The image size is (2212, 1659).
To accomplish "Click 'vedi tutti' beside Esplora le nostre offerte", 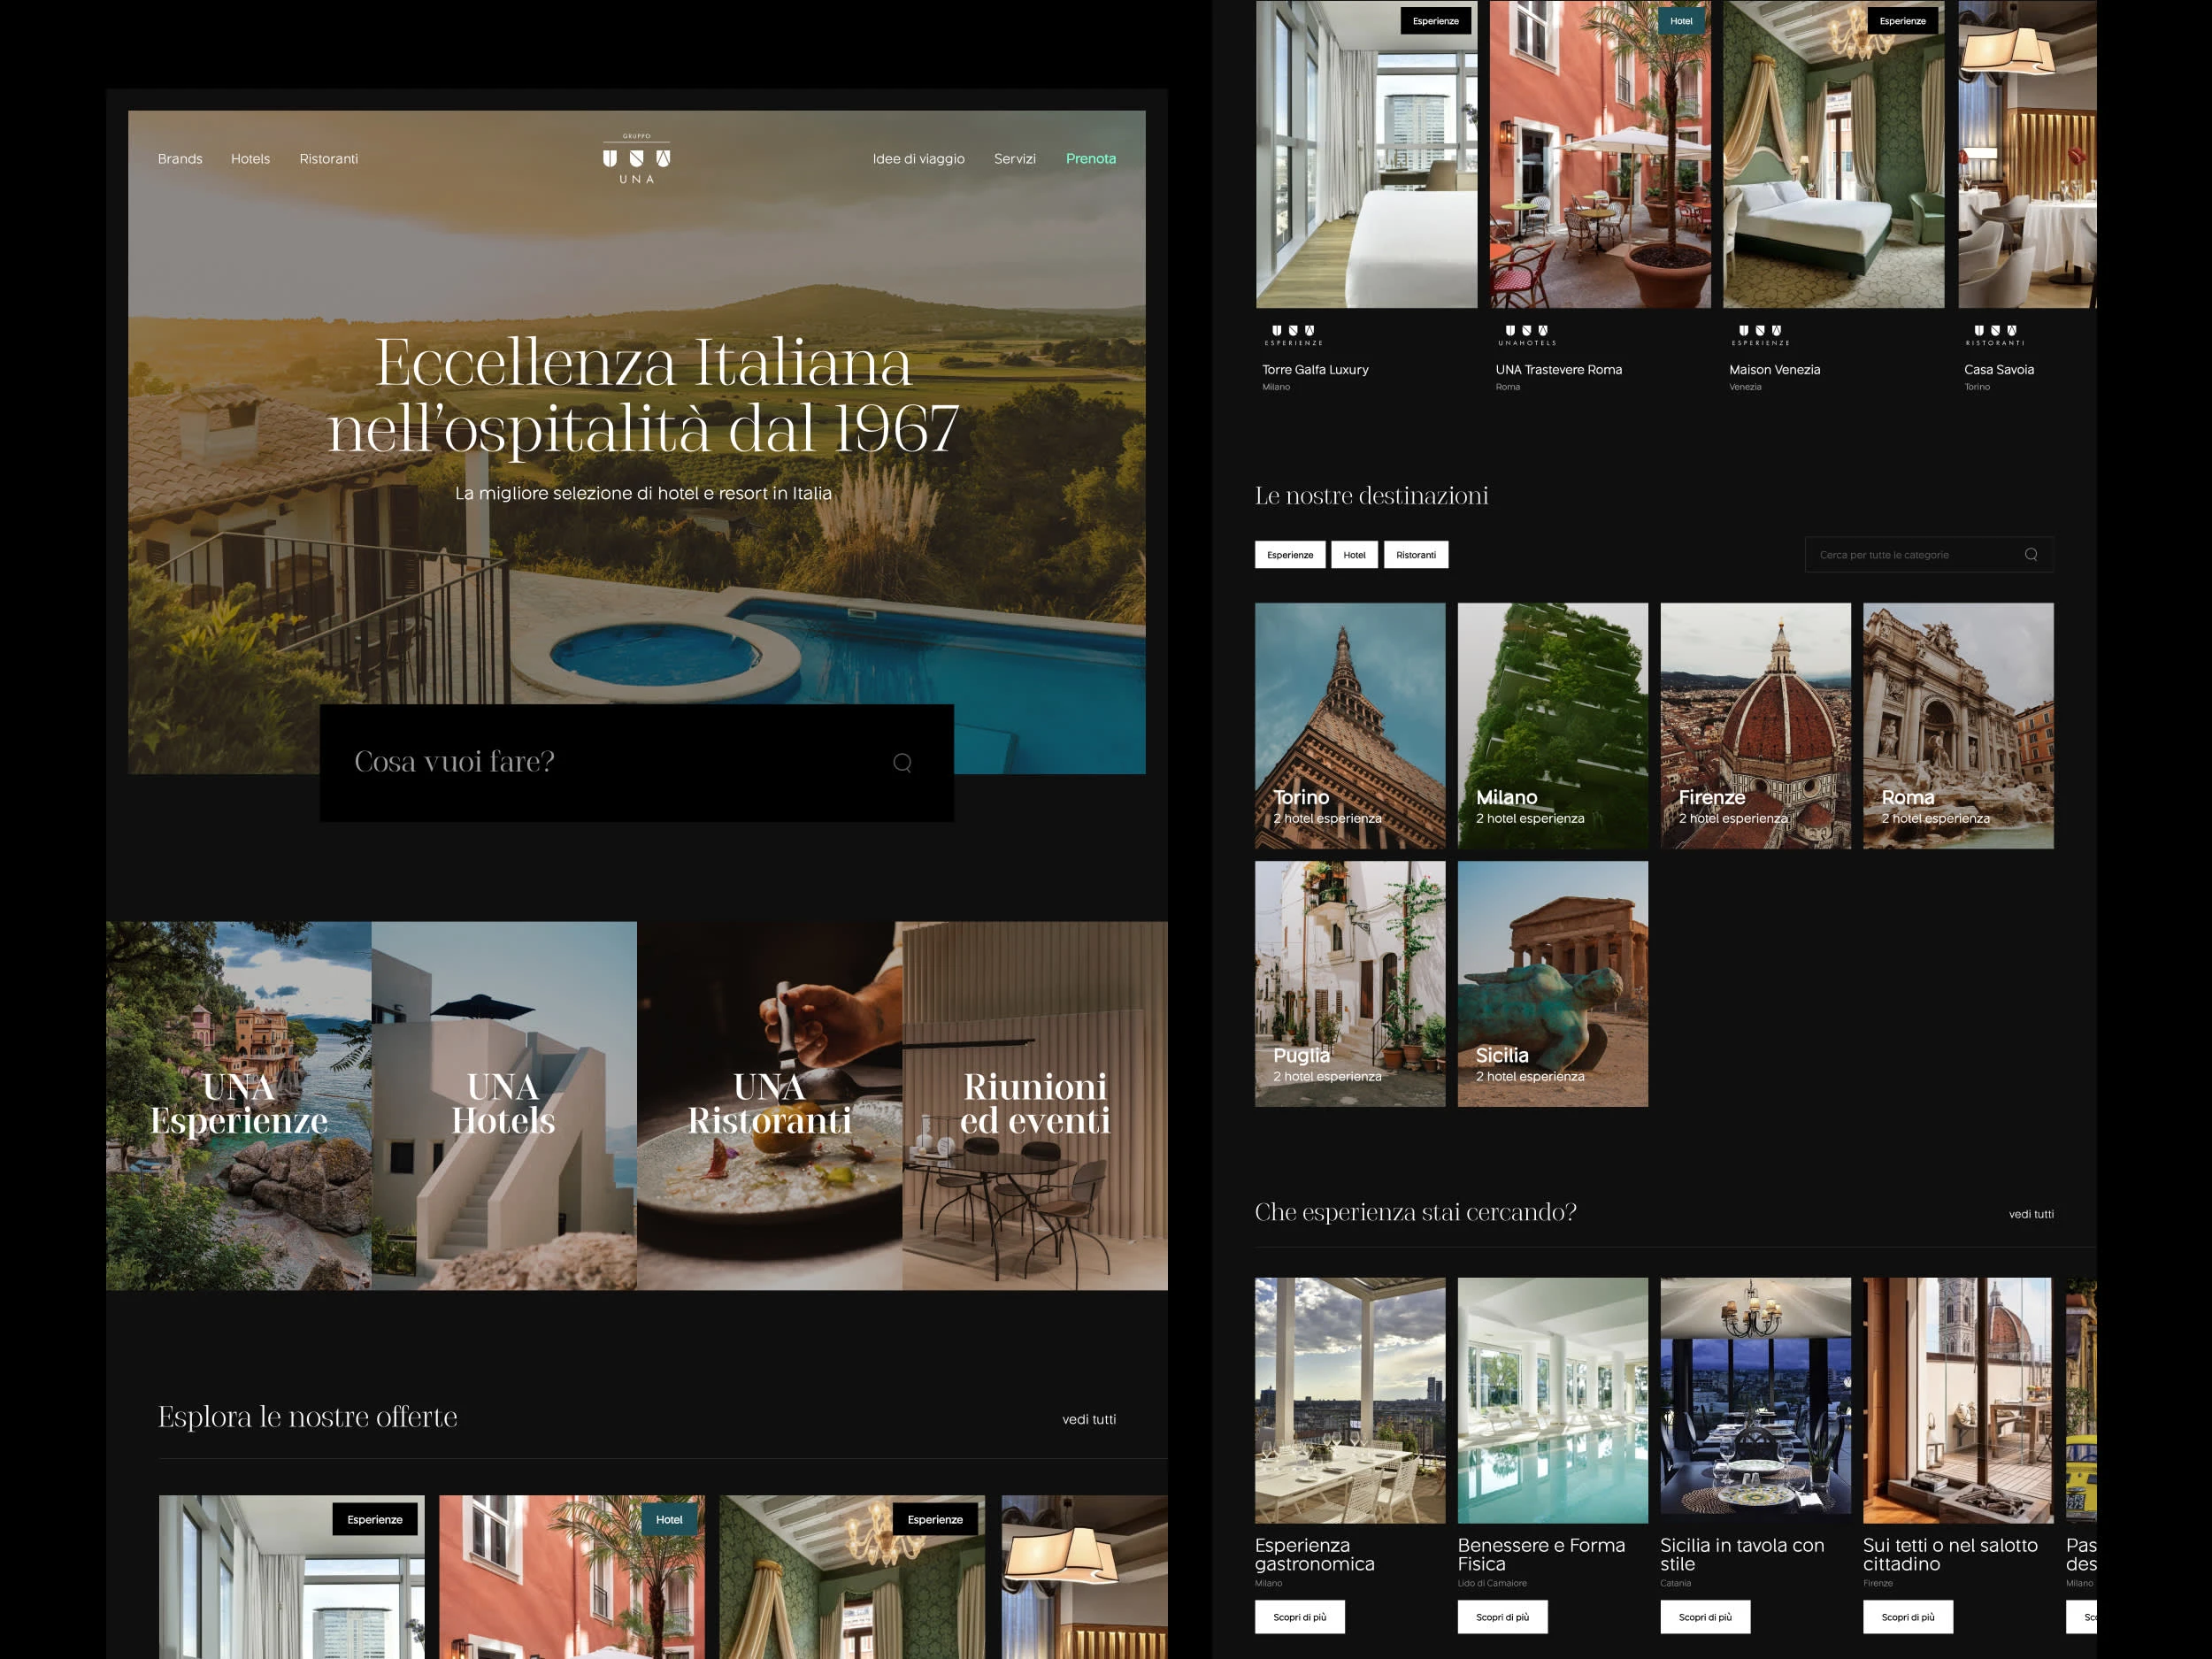I will pos(1088,1419).
